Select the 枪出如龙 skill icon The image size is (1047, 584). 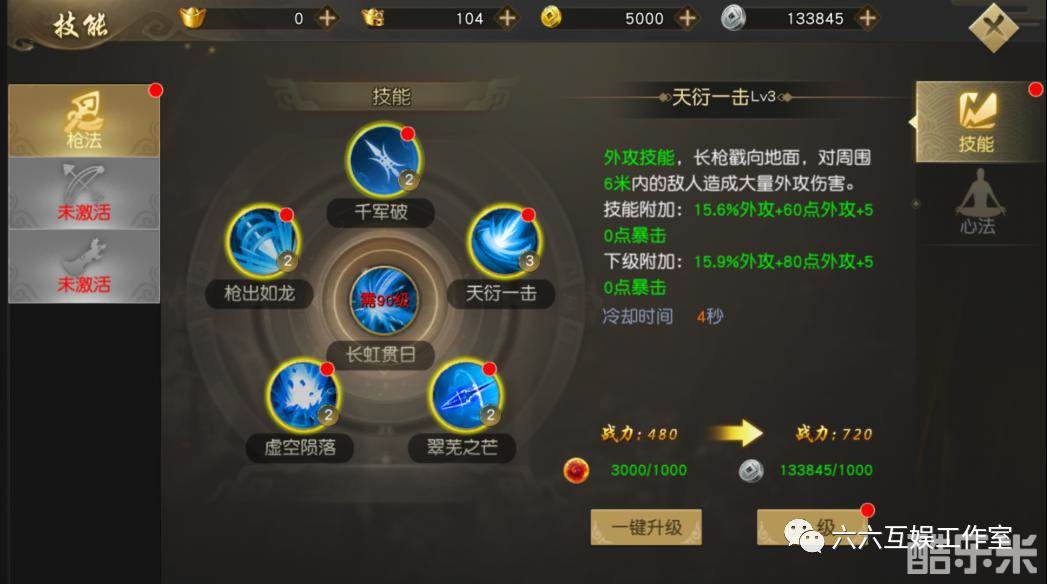[262, 242]
